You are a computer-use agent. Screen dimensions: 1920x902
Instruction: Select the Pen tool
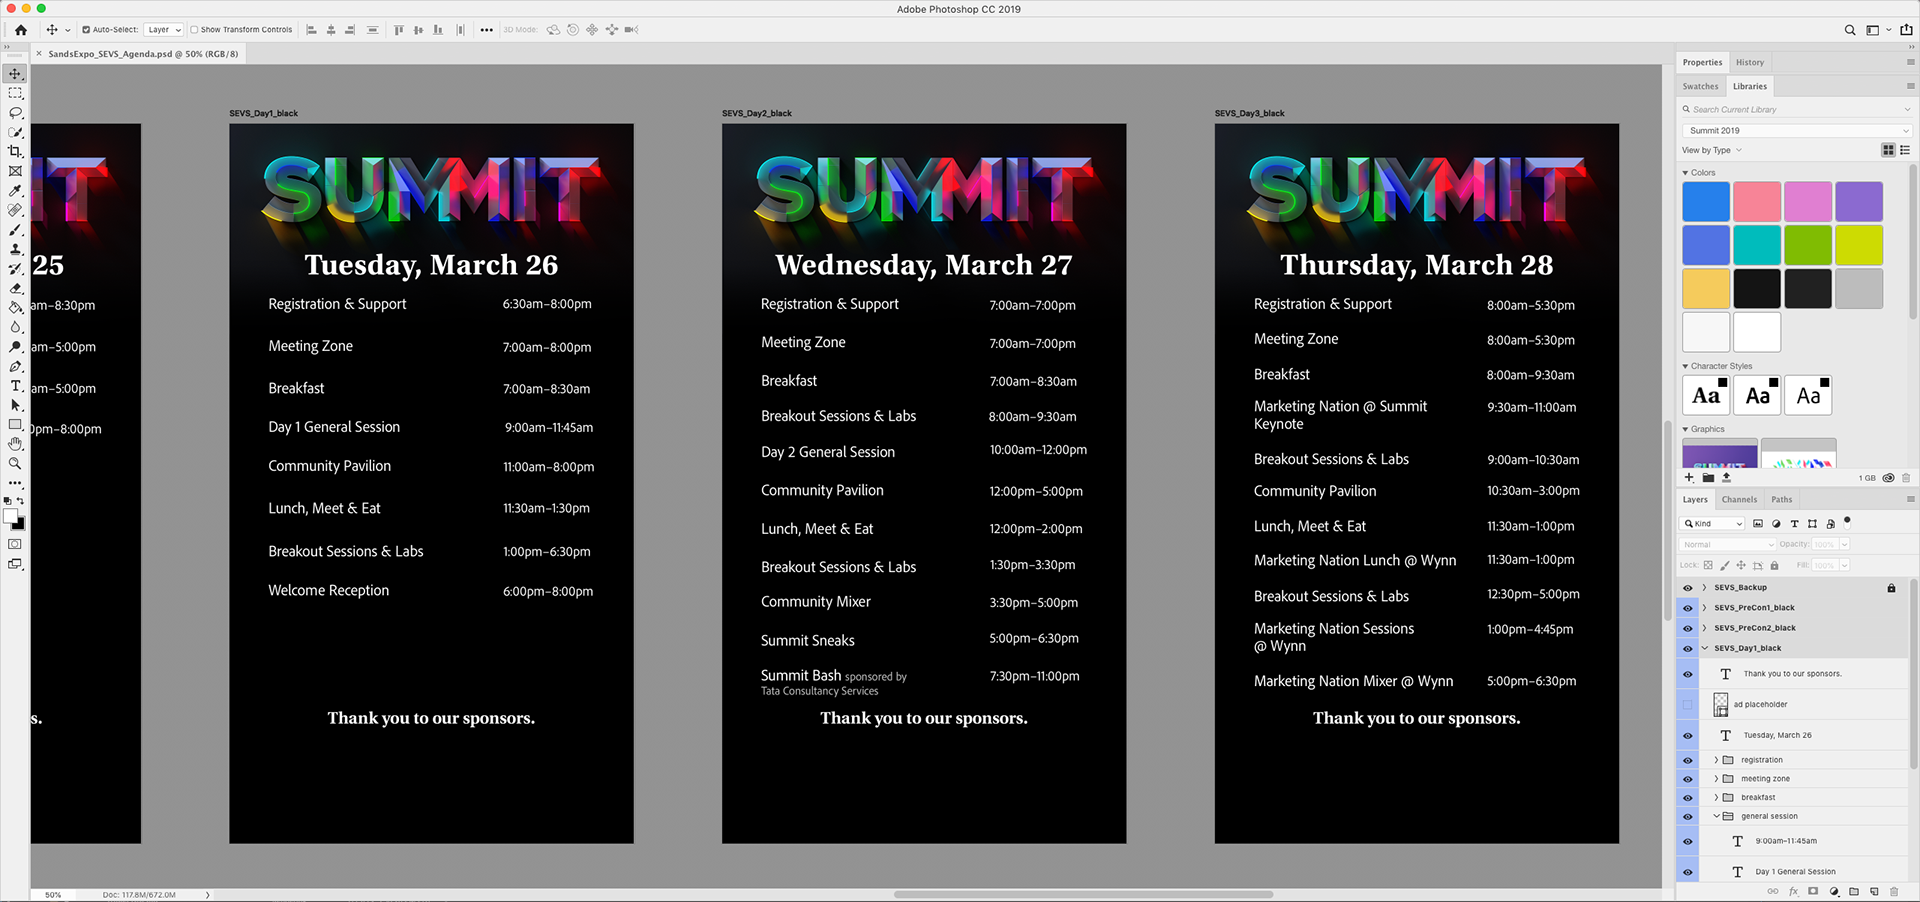click(x=15, y=366)
